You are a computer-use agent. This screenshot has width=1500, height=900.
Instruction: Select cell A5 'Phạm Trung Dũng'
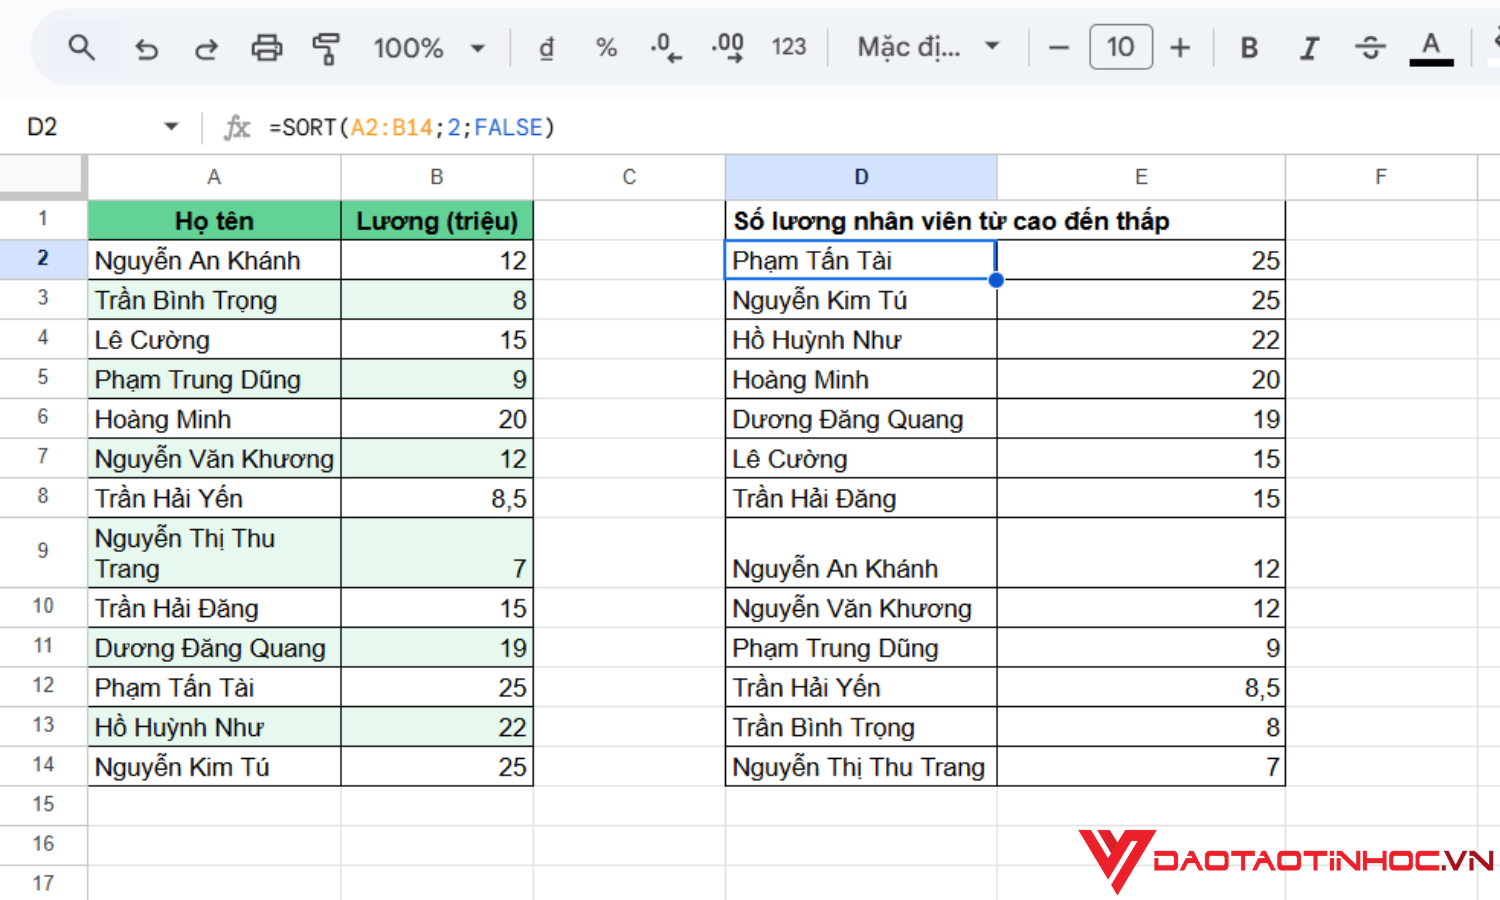pyautogui.click(x=214, y=380)
